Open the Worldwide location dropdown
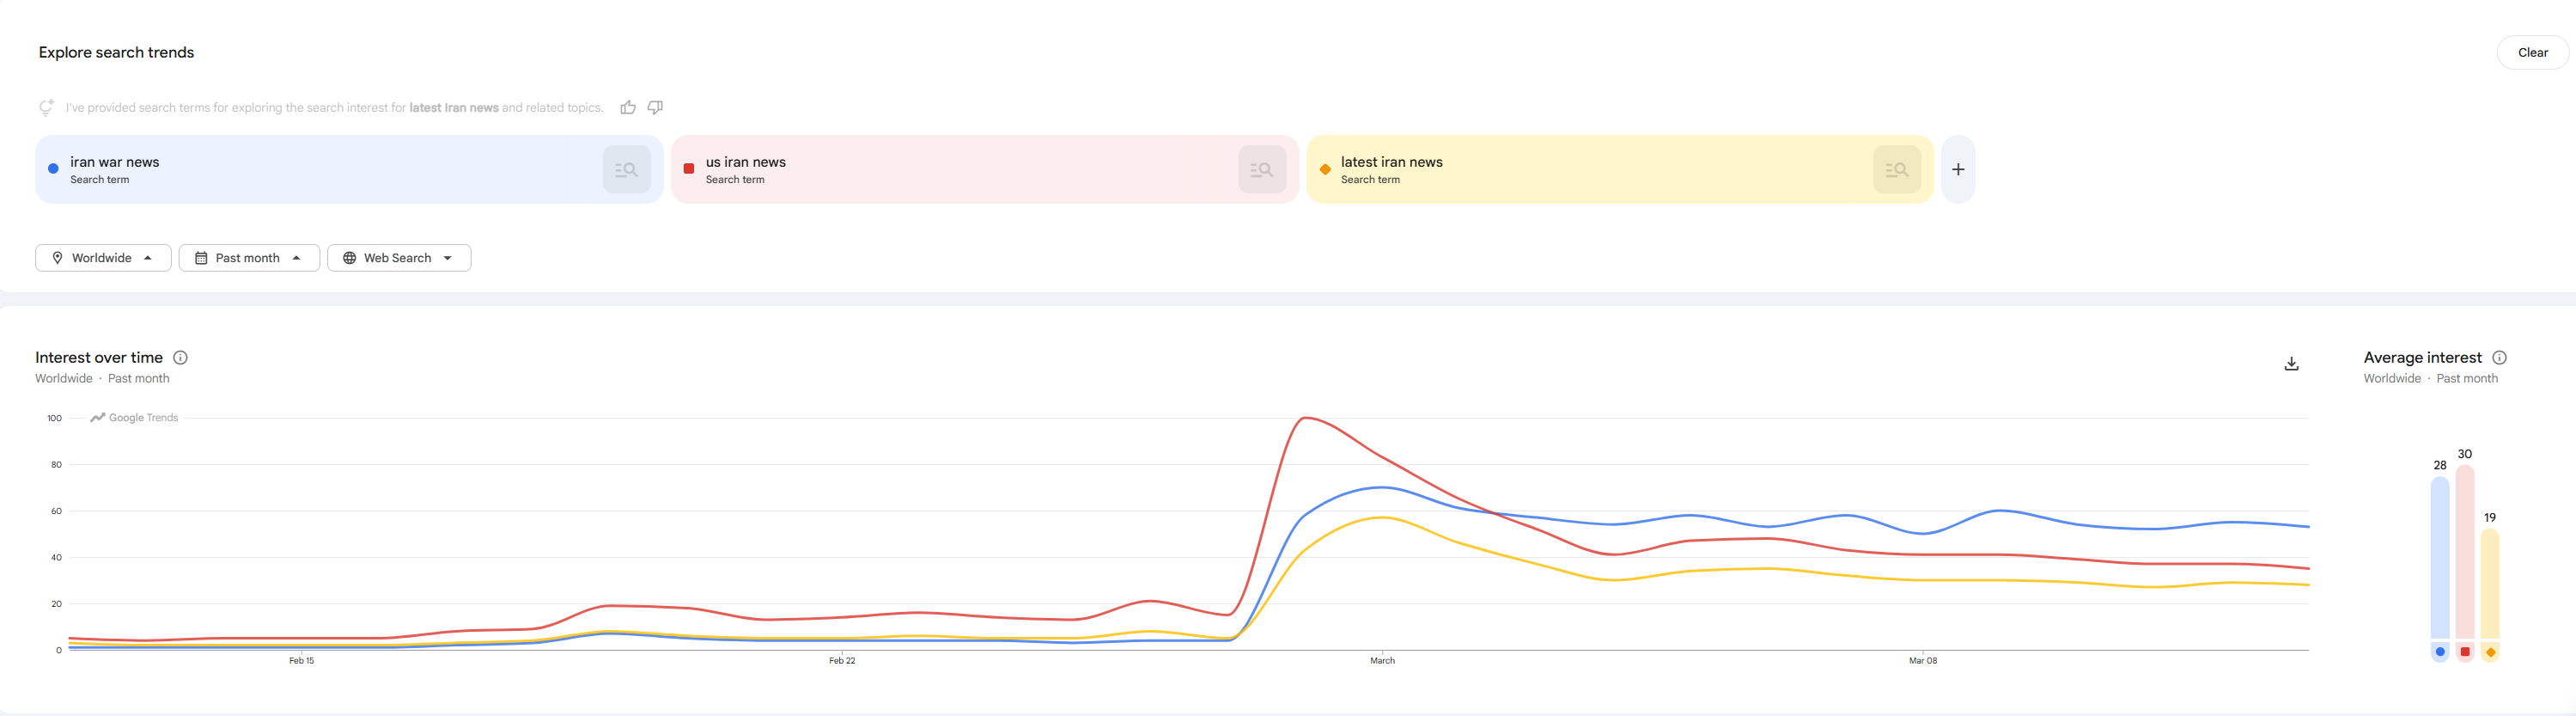This screenshot has width=2576, height=716. (x=103, y=258)
